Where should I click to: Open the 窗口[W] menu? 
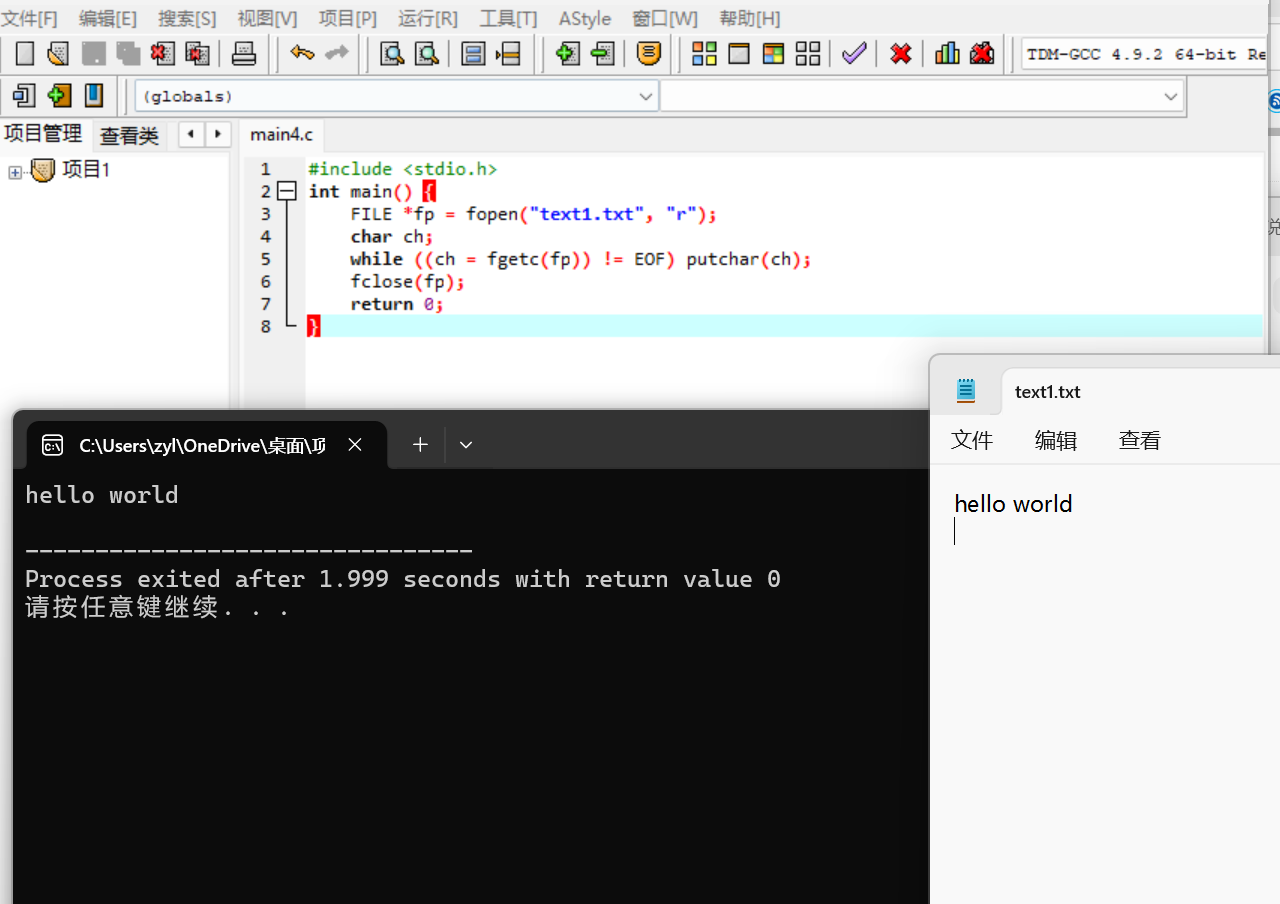pyautogui.click(x=665, y=18)
